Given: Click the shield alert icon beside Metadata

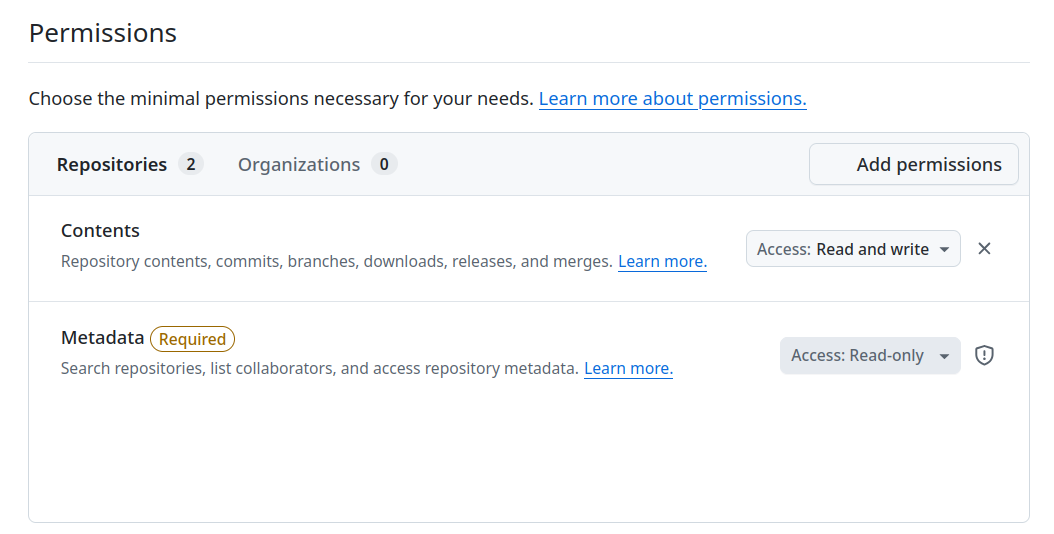Looking at the screenshot, I should (984, 355).
